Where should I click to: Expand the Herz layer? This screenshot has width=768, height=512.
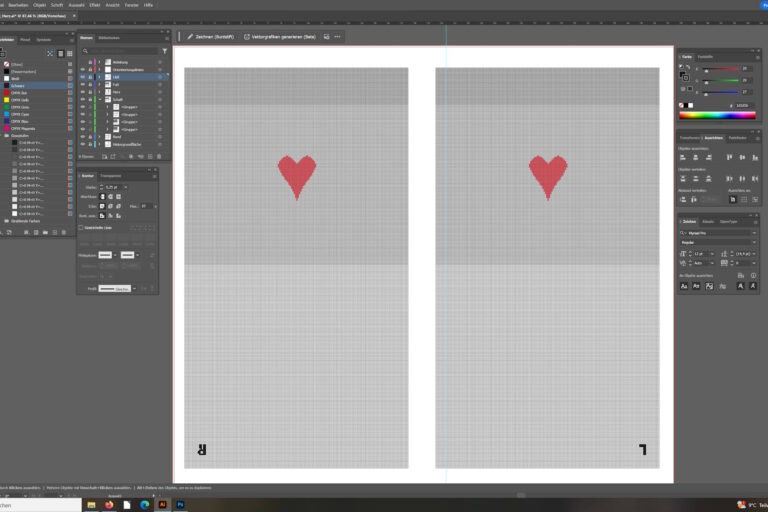(x=100, y=92)
